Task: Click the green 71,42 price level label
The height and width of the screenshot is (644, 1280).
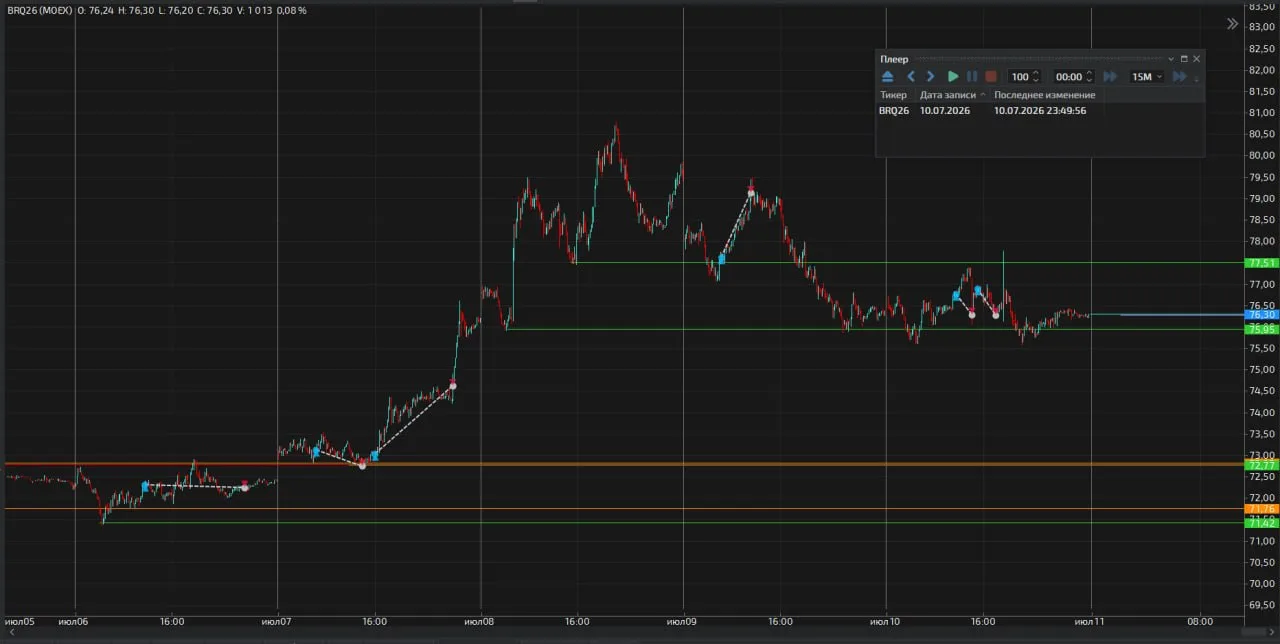Action: tap(1262, 523)
